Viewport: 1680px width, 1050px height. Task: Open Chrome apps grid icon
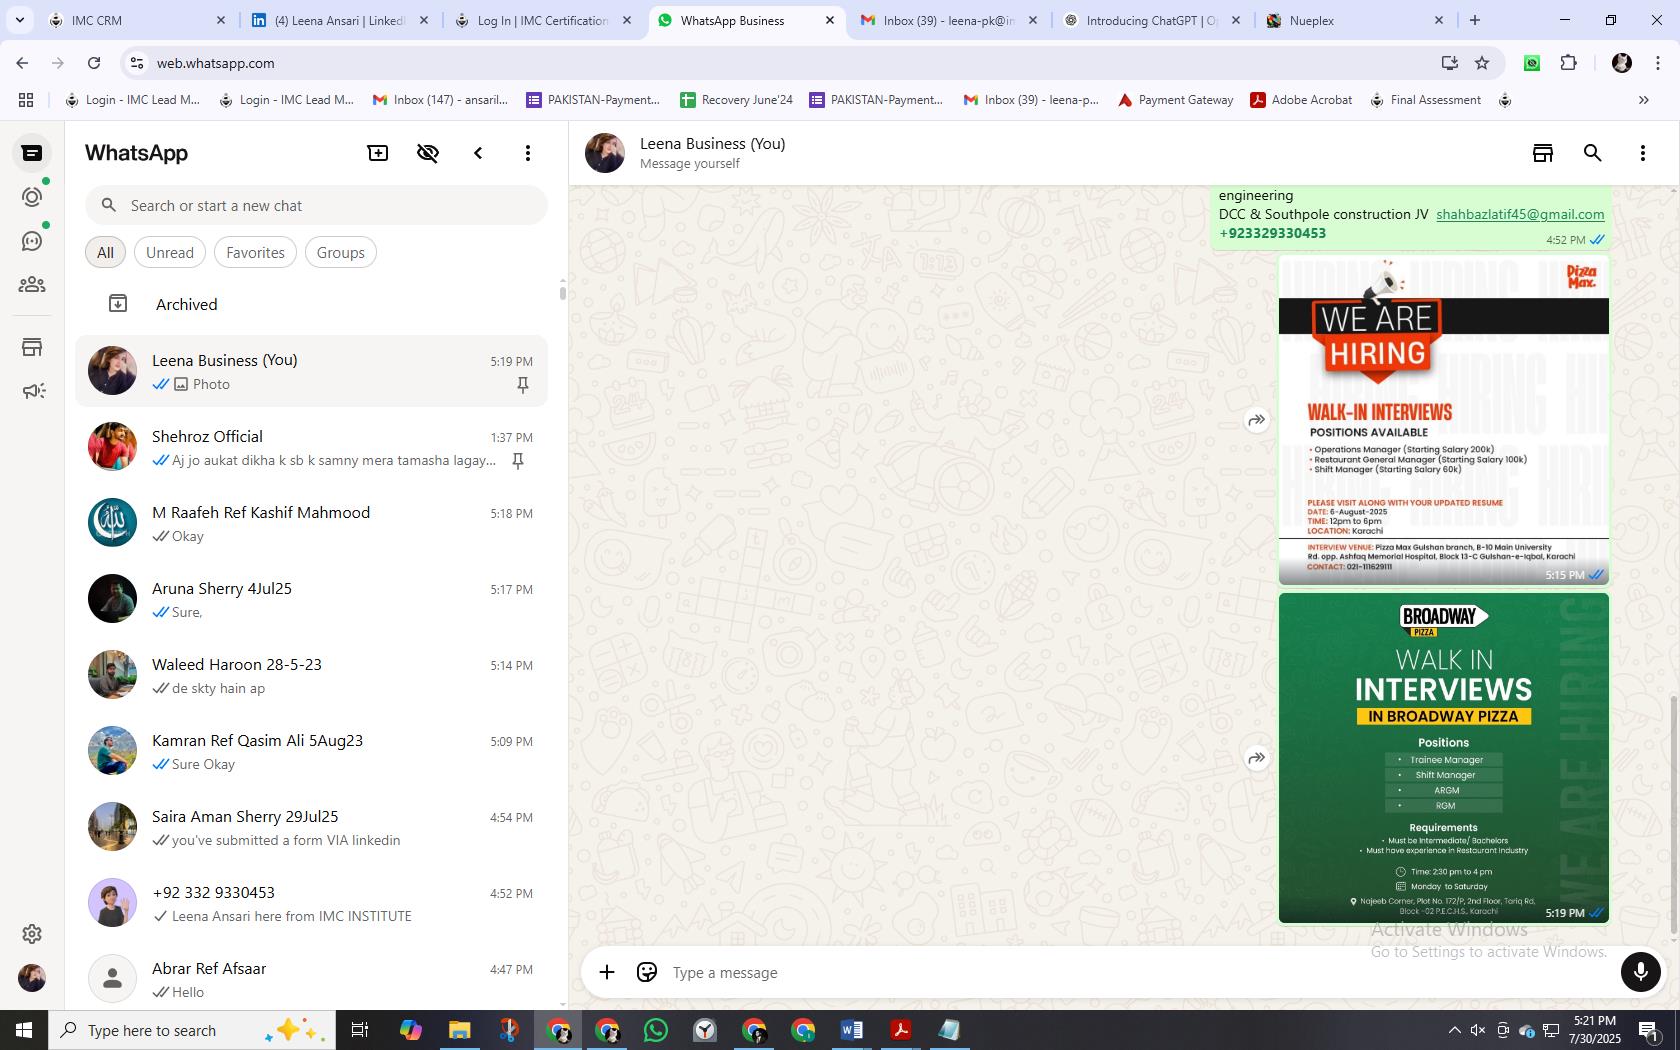26,100
